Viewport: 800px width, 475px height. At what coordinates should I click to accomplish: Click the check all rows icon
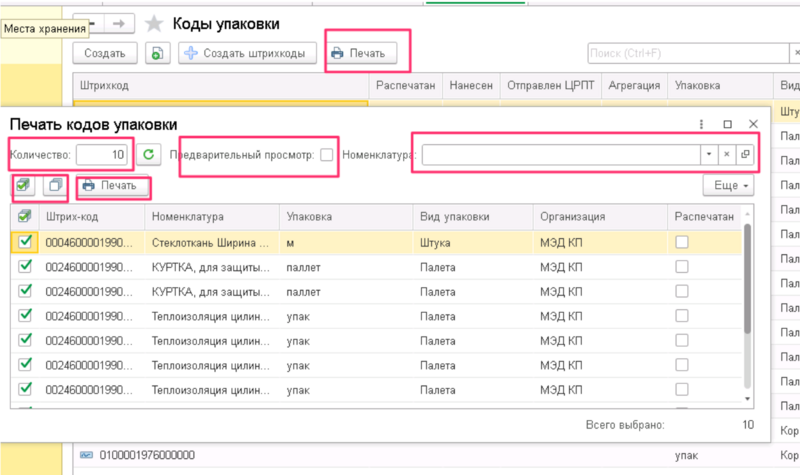tap(23, 185)
